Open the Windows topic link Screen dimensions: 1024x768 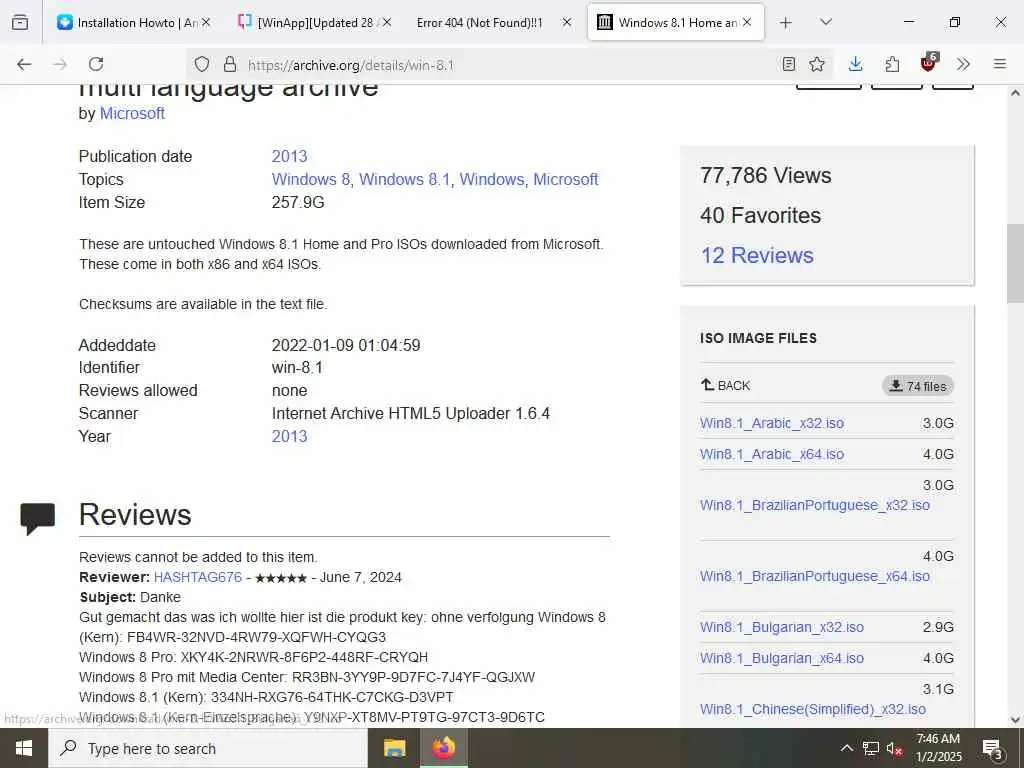[x=492, y=180]
